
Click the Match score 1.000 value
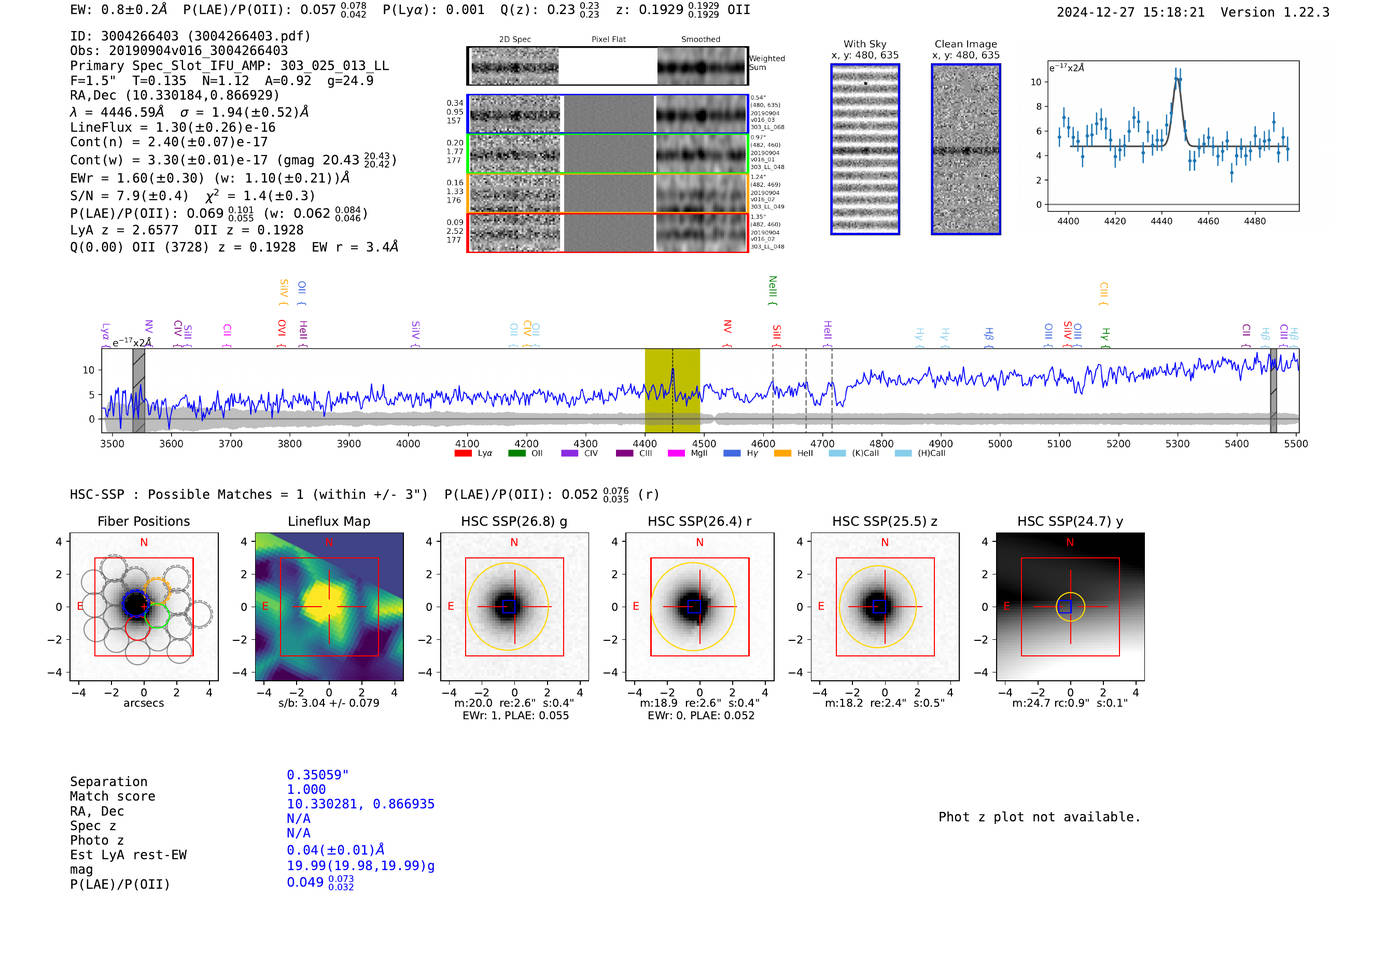(x=306, y=789)
